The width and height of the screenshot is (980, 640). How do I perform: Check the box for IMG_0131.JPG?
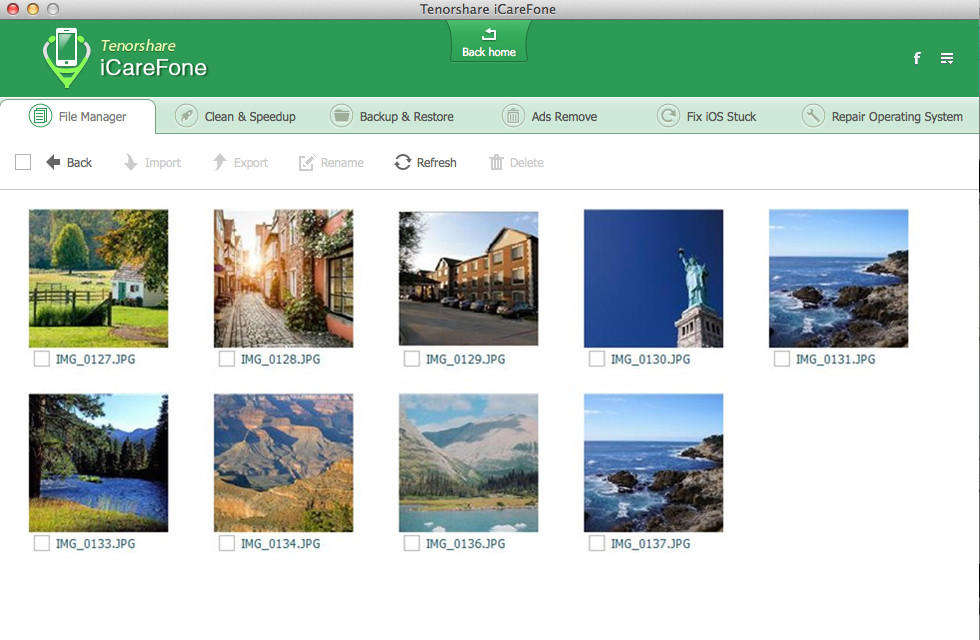point(782,359)
